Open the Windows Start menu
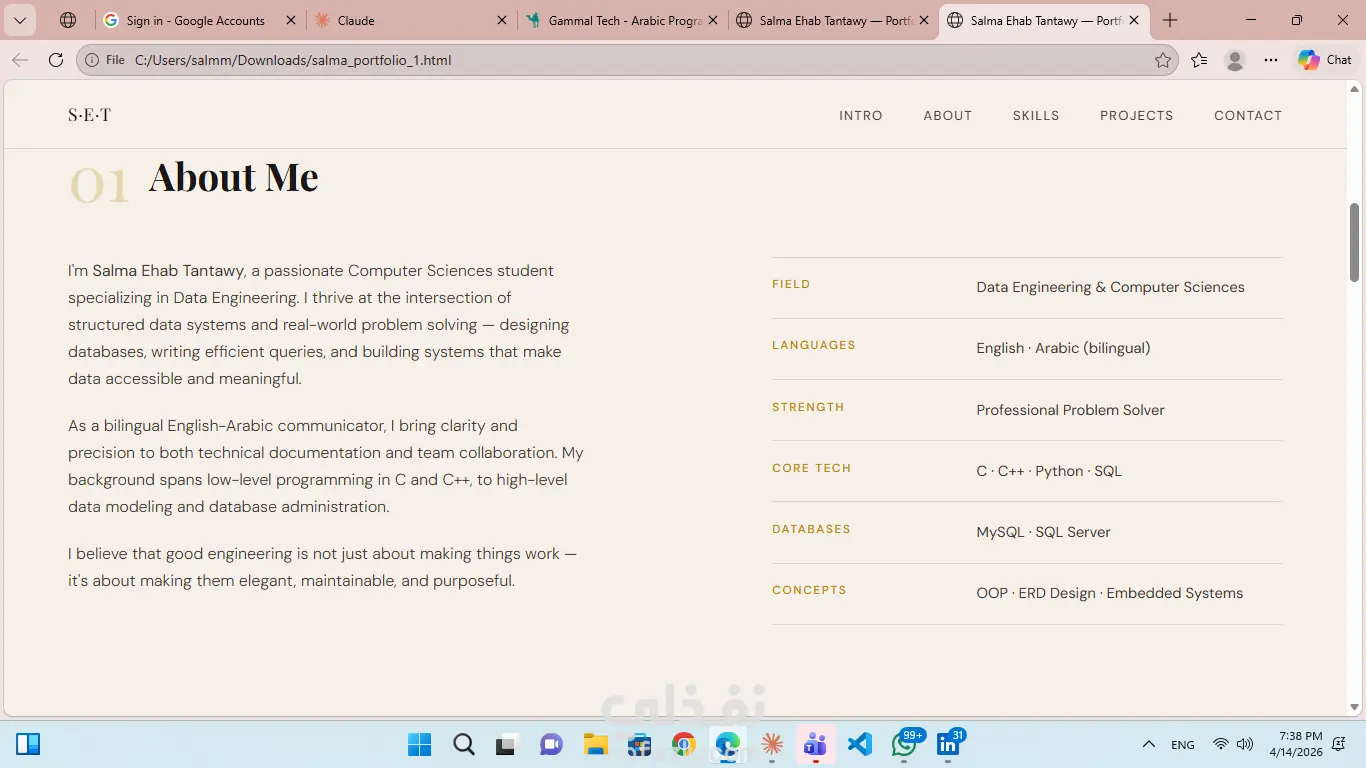Image resolution: width=1366 pixels, height=768 pixels. click(420, 744)
